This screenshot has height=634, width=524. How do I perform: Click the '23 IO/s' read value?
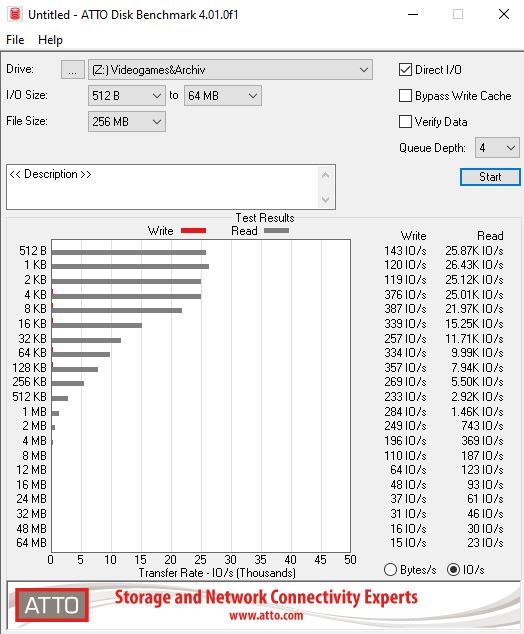coord(485,543)
